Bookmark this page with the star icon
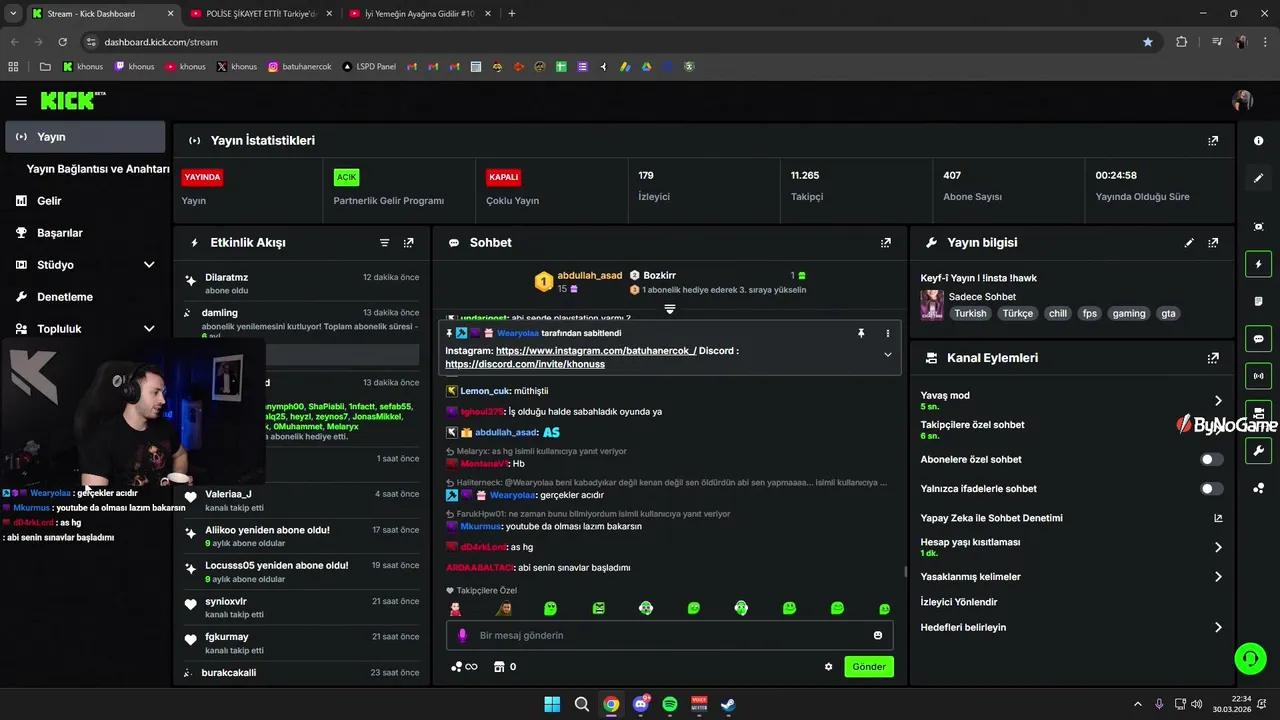 [x=1148, y=42]
